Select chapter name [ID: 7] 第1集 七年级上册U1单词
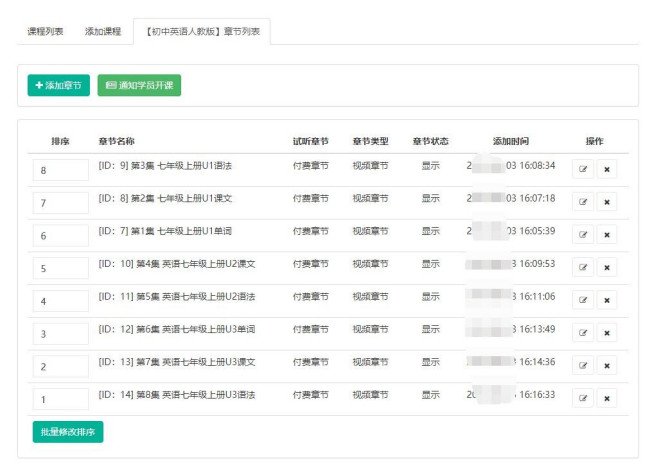650x464 pixels. [x=165, y=231]
